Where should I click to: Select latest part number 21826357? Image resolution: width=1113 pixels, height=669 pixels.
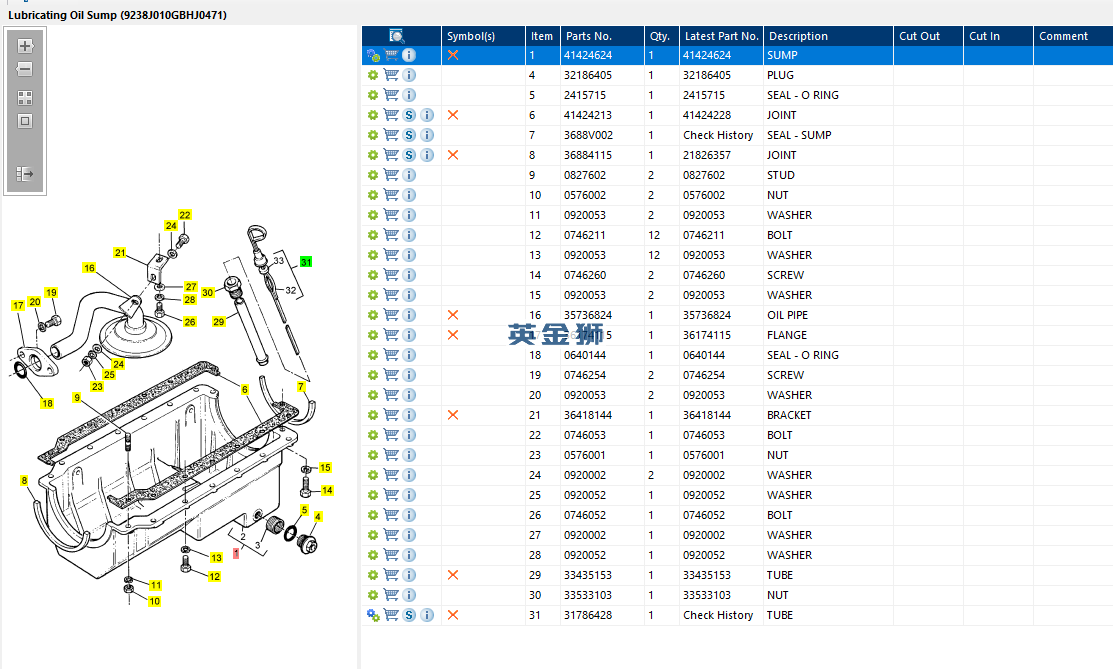[x=707, y=155]
